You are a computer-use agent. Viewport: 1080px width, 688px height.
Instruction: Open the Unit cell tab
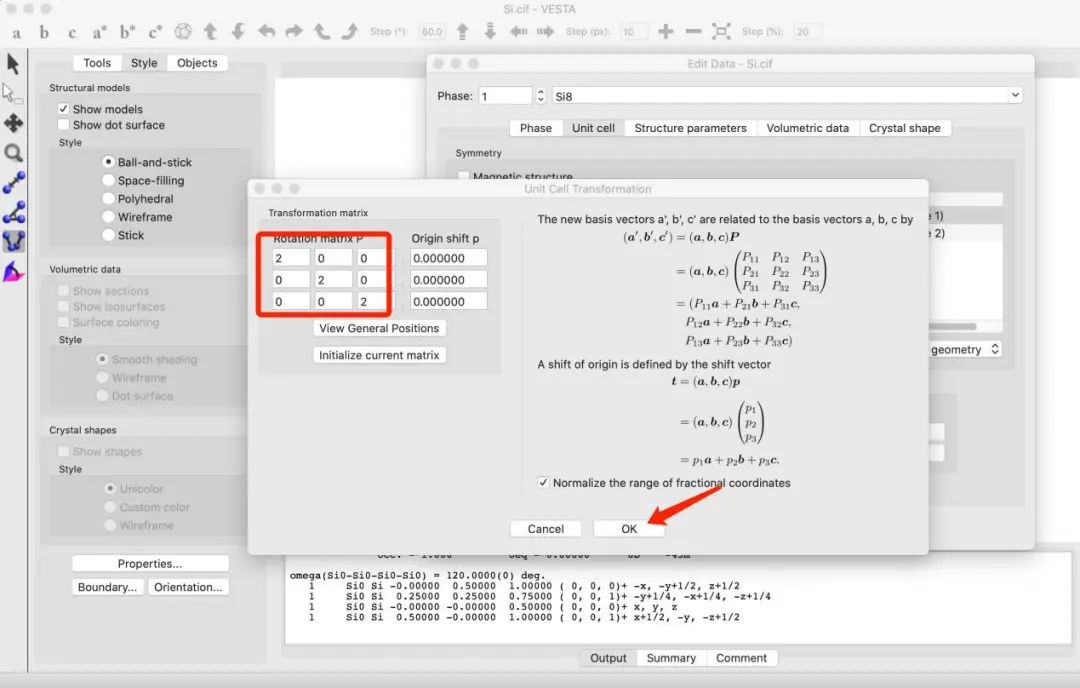(x=593, y=128)
